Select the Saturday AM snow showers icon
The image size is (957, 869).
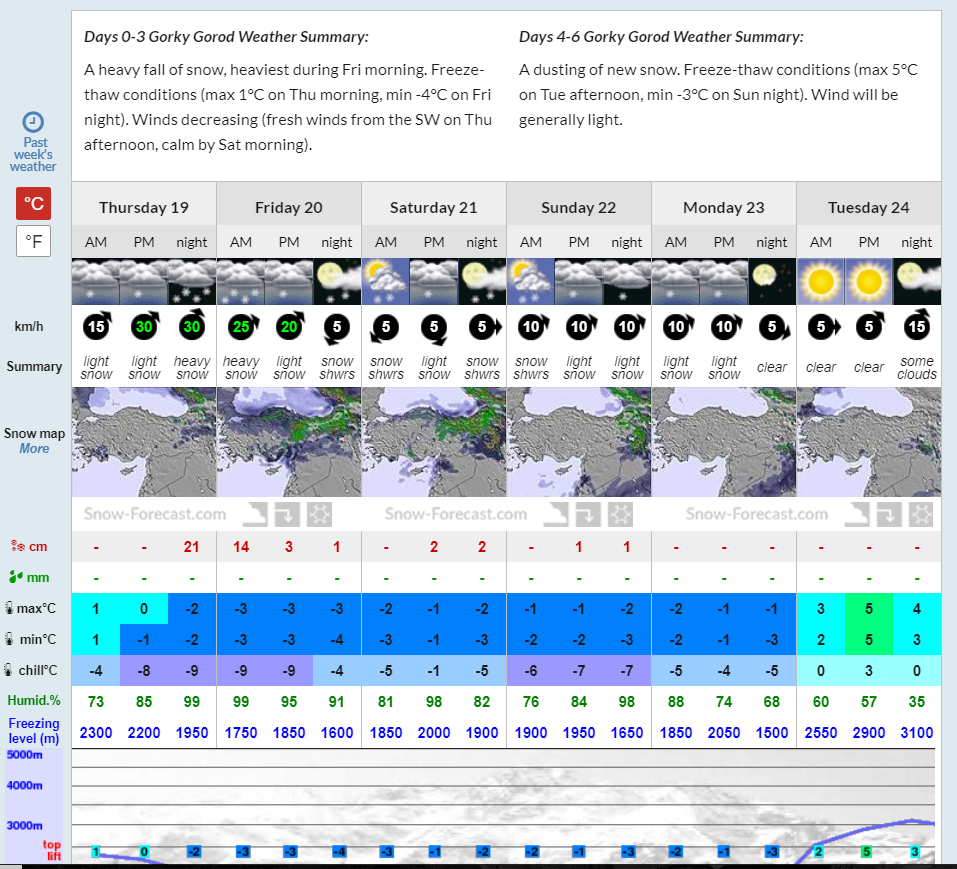pyautogui.click(x=386, y=281)
